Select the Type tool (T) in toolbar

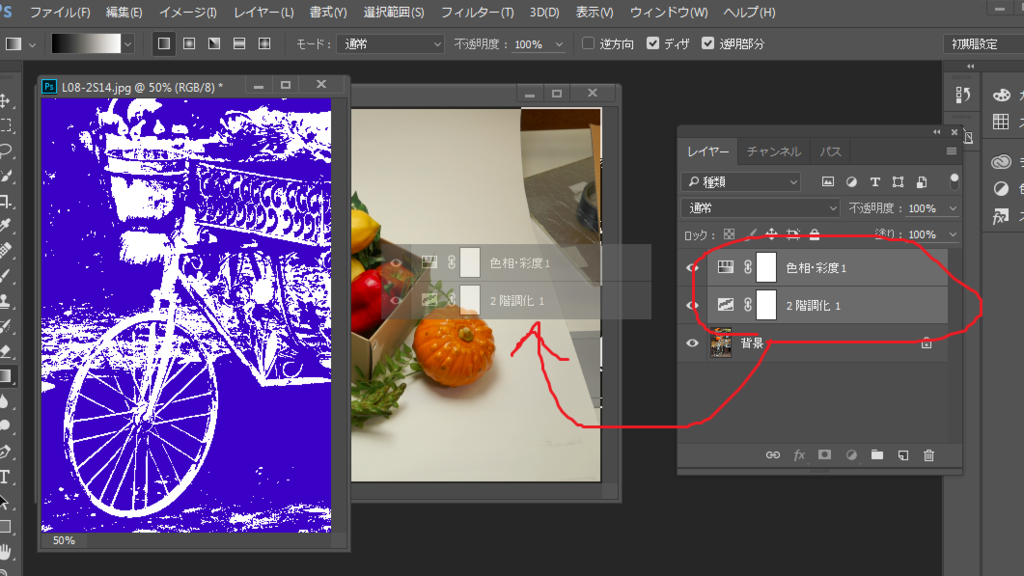5,477
